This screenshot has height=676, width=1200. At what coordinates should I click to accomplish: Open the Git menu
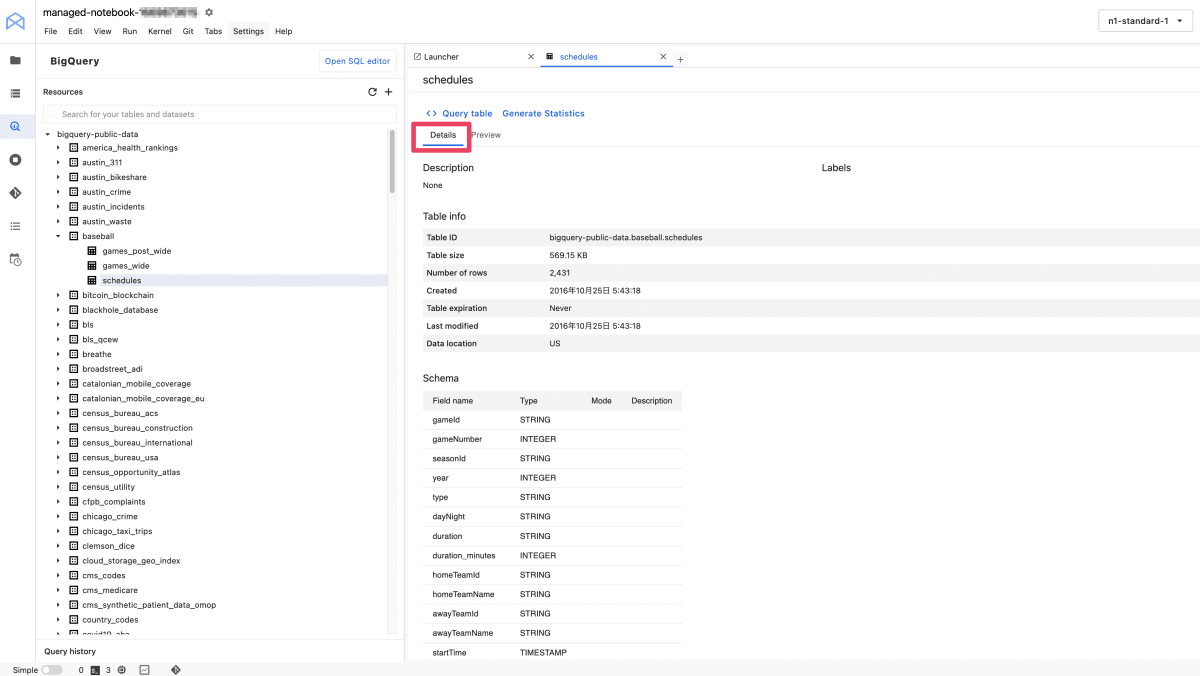pos(188,31)
